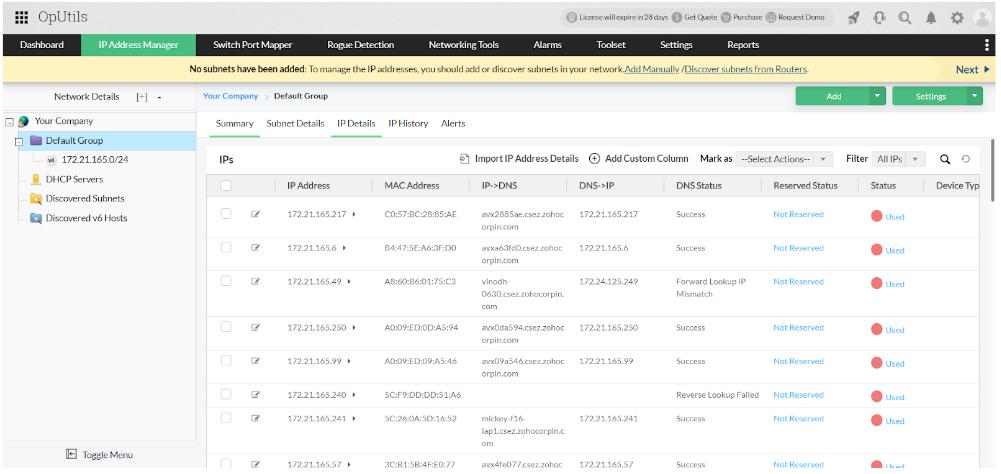The height and width of the screenshot is (474, 1001).
Task: Click Next in the yellow banner
Action: pyautogui.click(x=972, y=70)
